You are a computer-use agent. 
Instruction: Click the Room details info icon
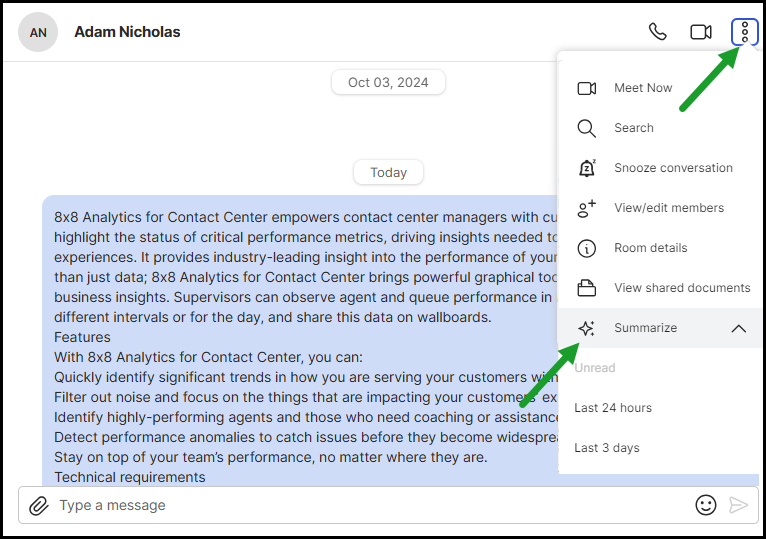(x=586, y=248)
